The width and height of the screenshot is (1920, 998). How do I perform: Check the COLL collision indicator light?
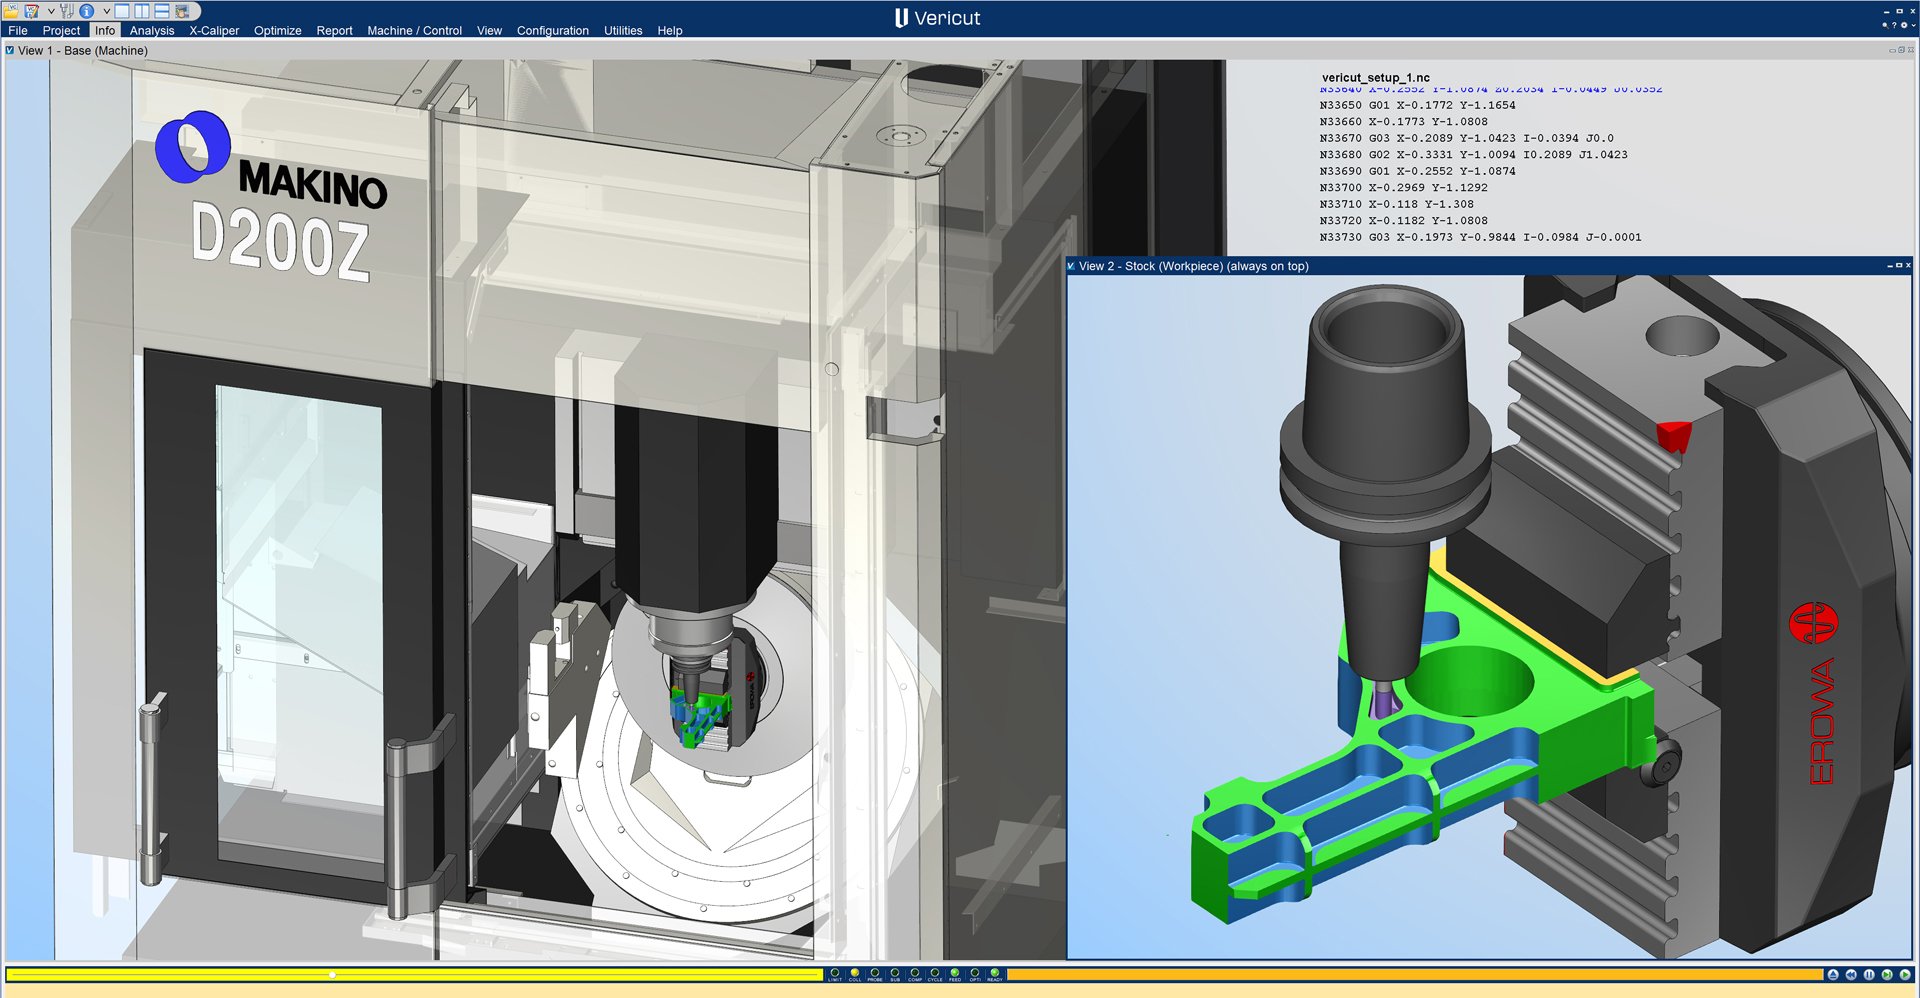click(855, 973)
